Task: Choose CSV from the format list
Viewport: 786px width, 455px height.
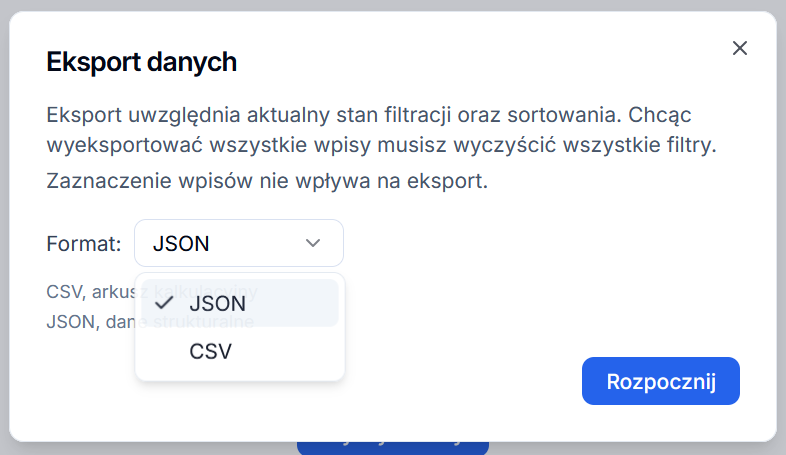Action: tap(210, 352)
